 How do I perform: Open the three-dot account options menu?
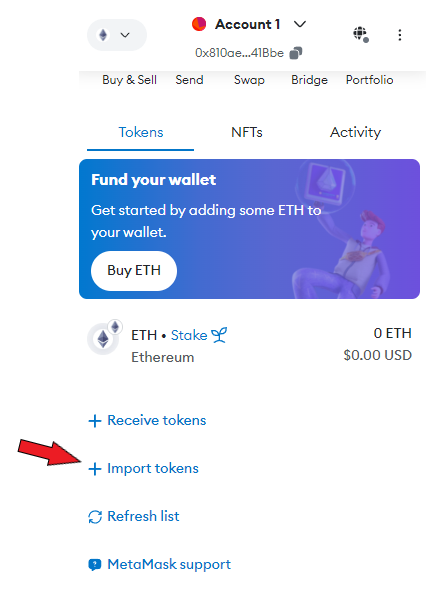pos(399,35)
